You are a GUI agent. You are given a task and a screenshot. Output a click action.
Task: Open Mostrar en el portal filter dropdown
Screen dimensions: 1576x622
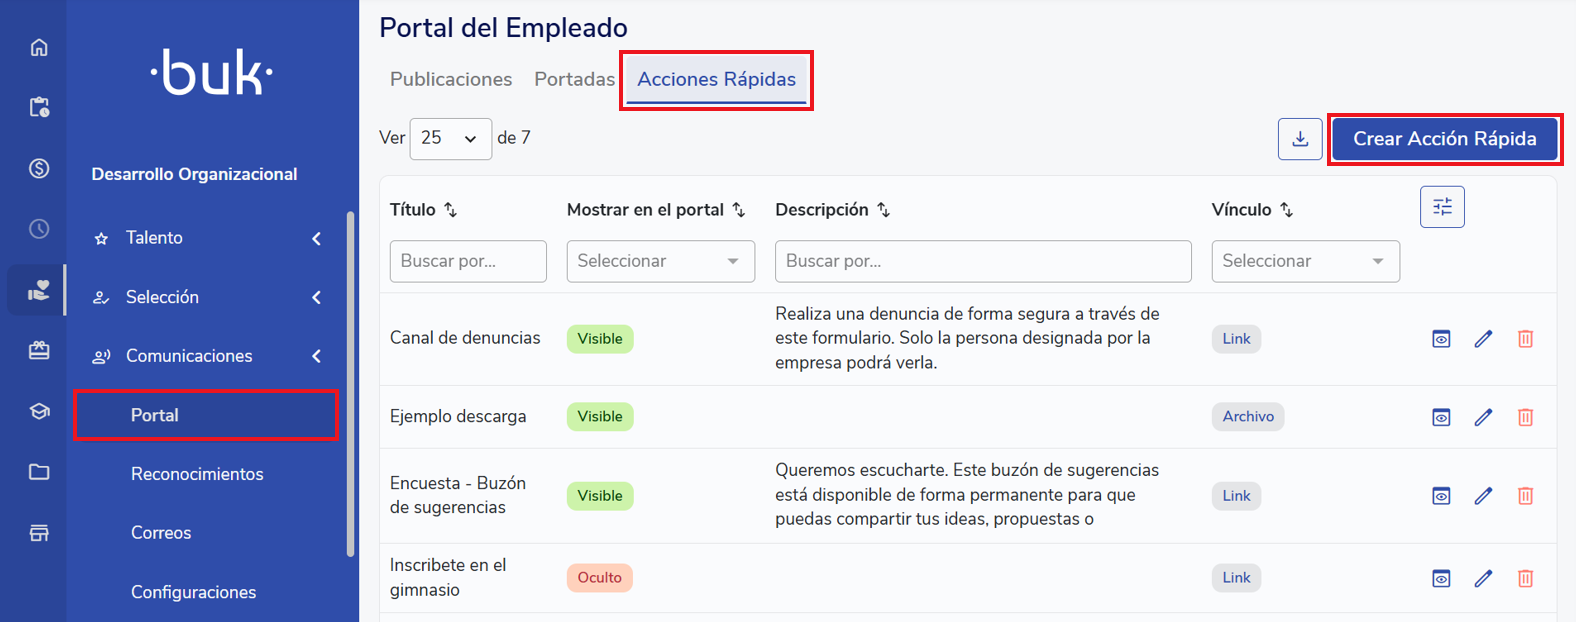[660, 261]
